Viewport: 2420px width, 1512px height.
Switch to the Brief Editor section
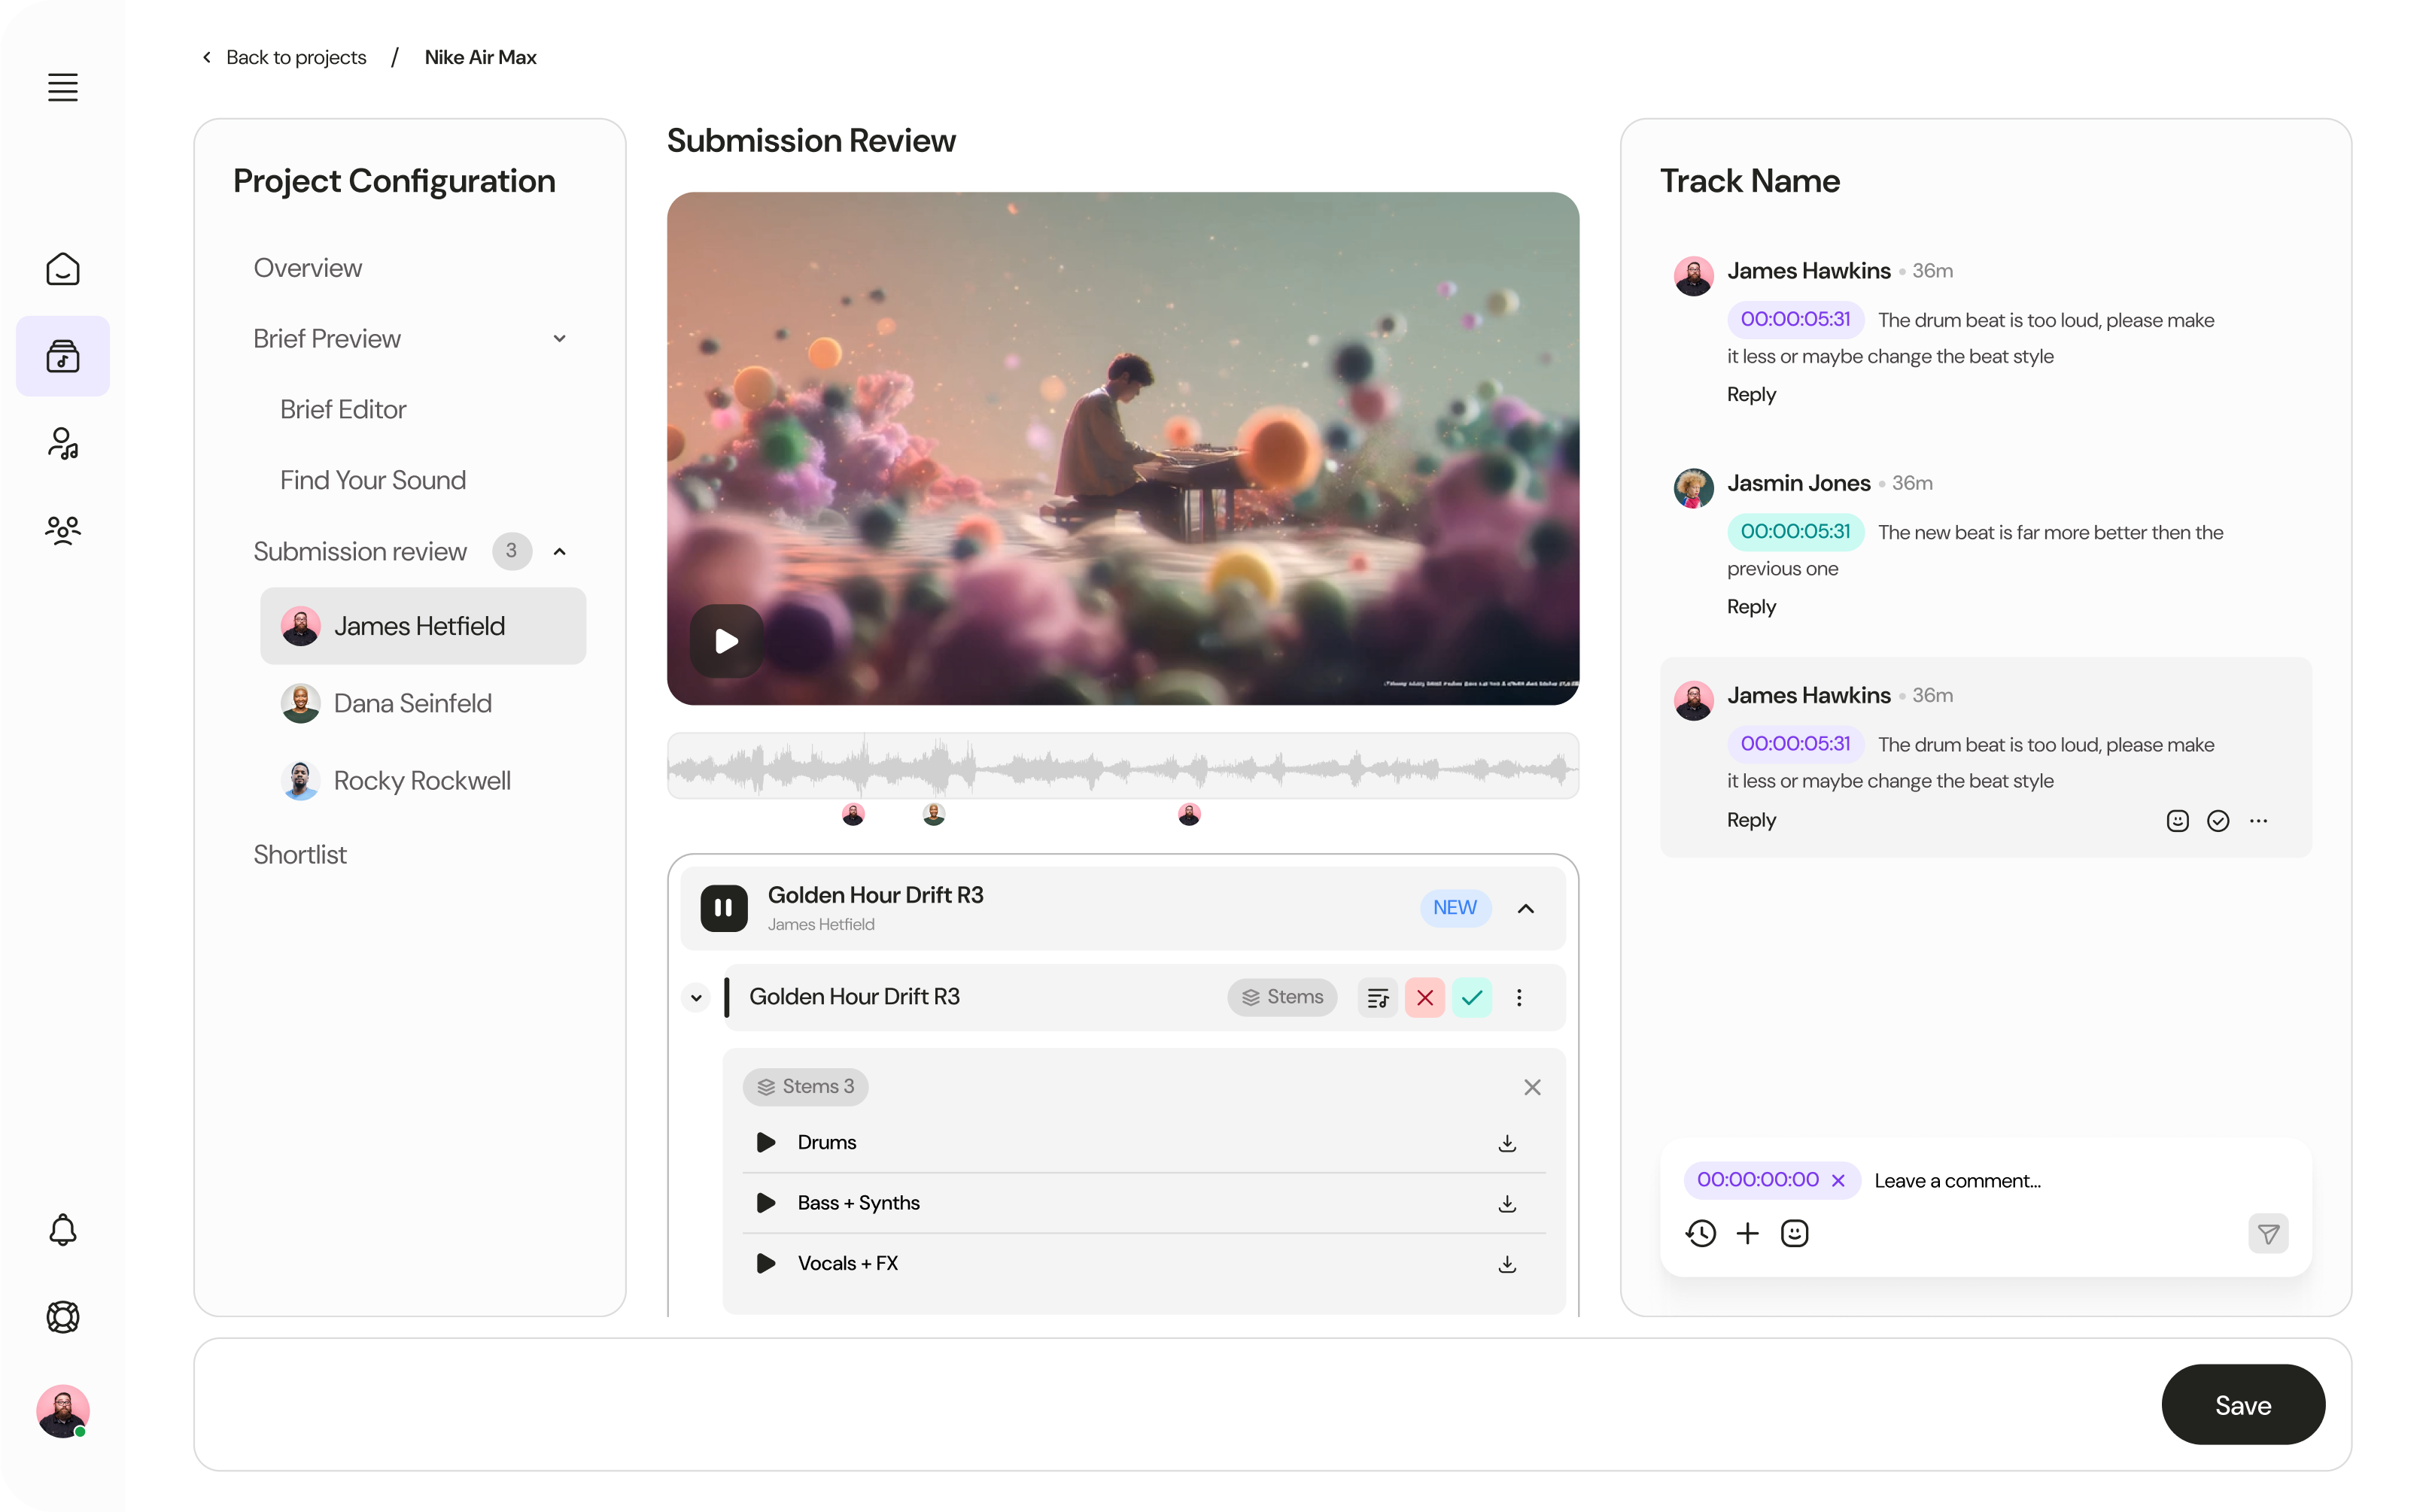(342, 409)
